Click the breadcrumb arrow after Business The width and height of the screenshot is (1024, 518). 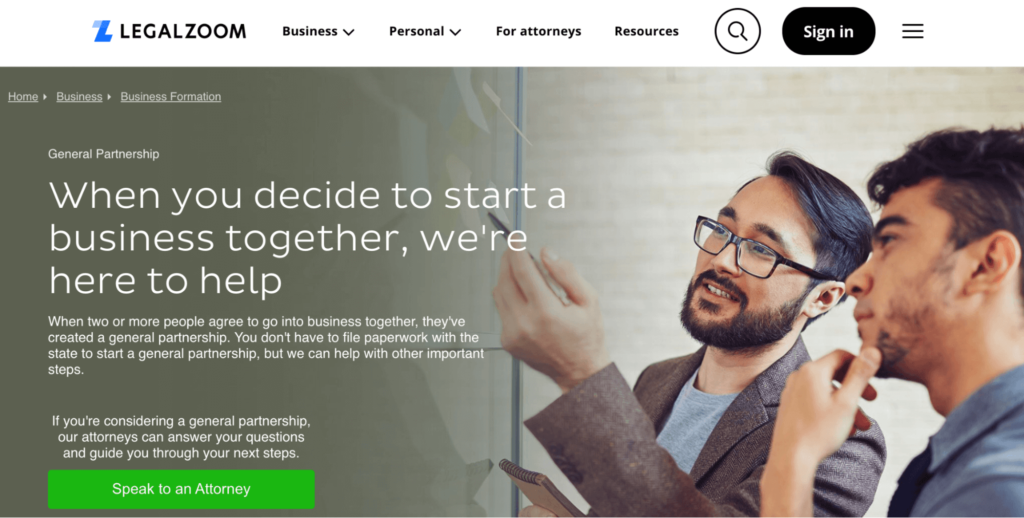pos(109,97)
